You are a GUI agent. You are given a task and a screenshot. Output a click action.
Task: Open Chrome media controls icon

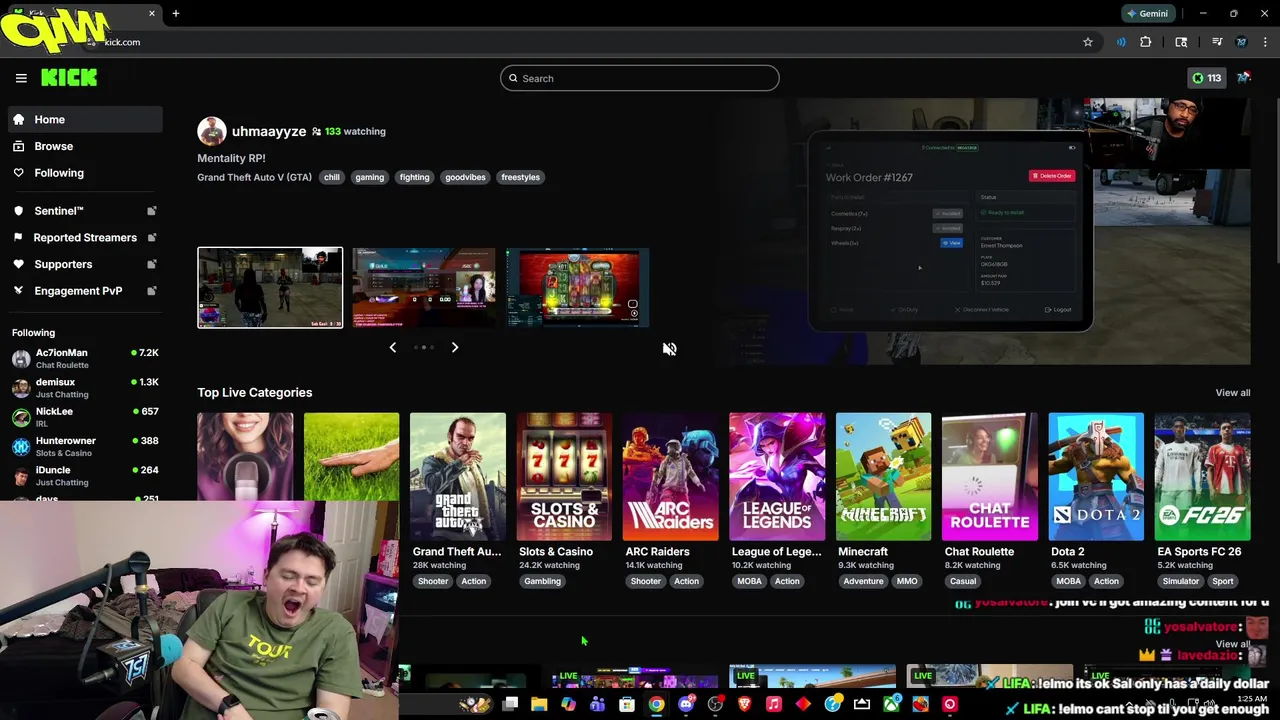[1217, 42]
